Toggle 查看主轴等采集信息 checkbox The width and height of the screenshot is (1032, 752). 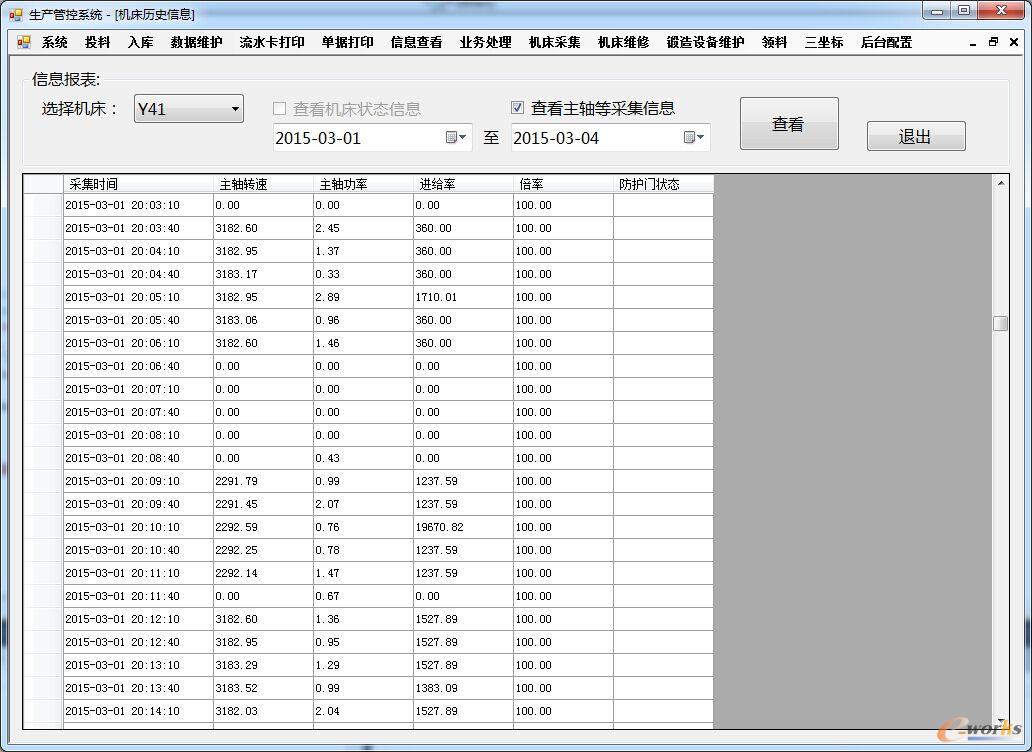point(517,107)
